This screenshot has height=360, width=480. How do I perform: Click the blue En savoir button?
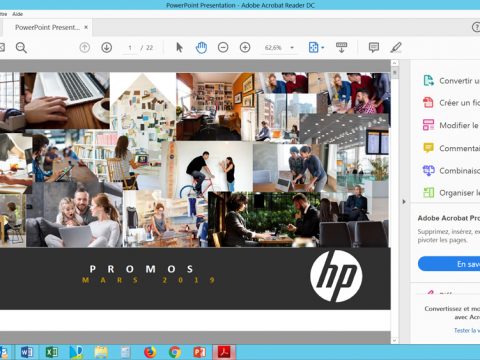(449, 264)
